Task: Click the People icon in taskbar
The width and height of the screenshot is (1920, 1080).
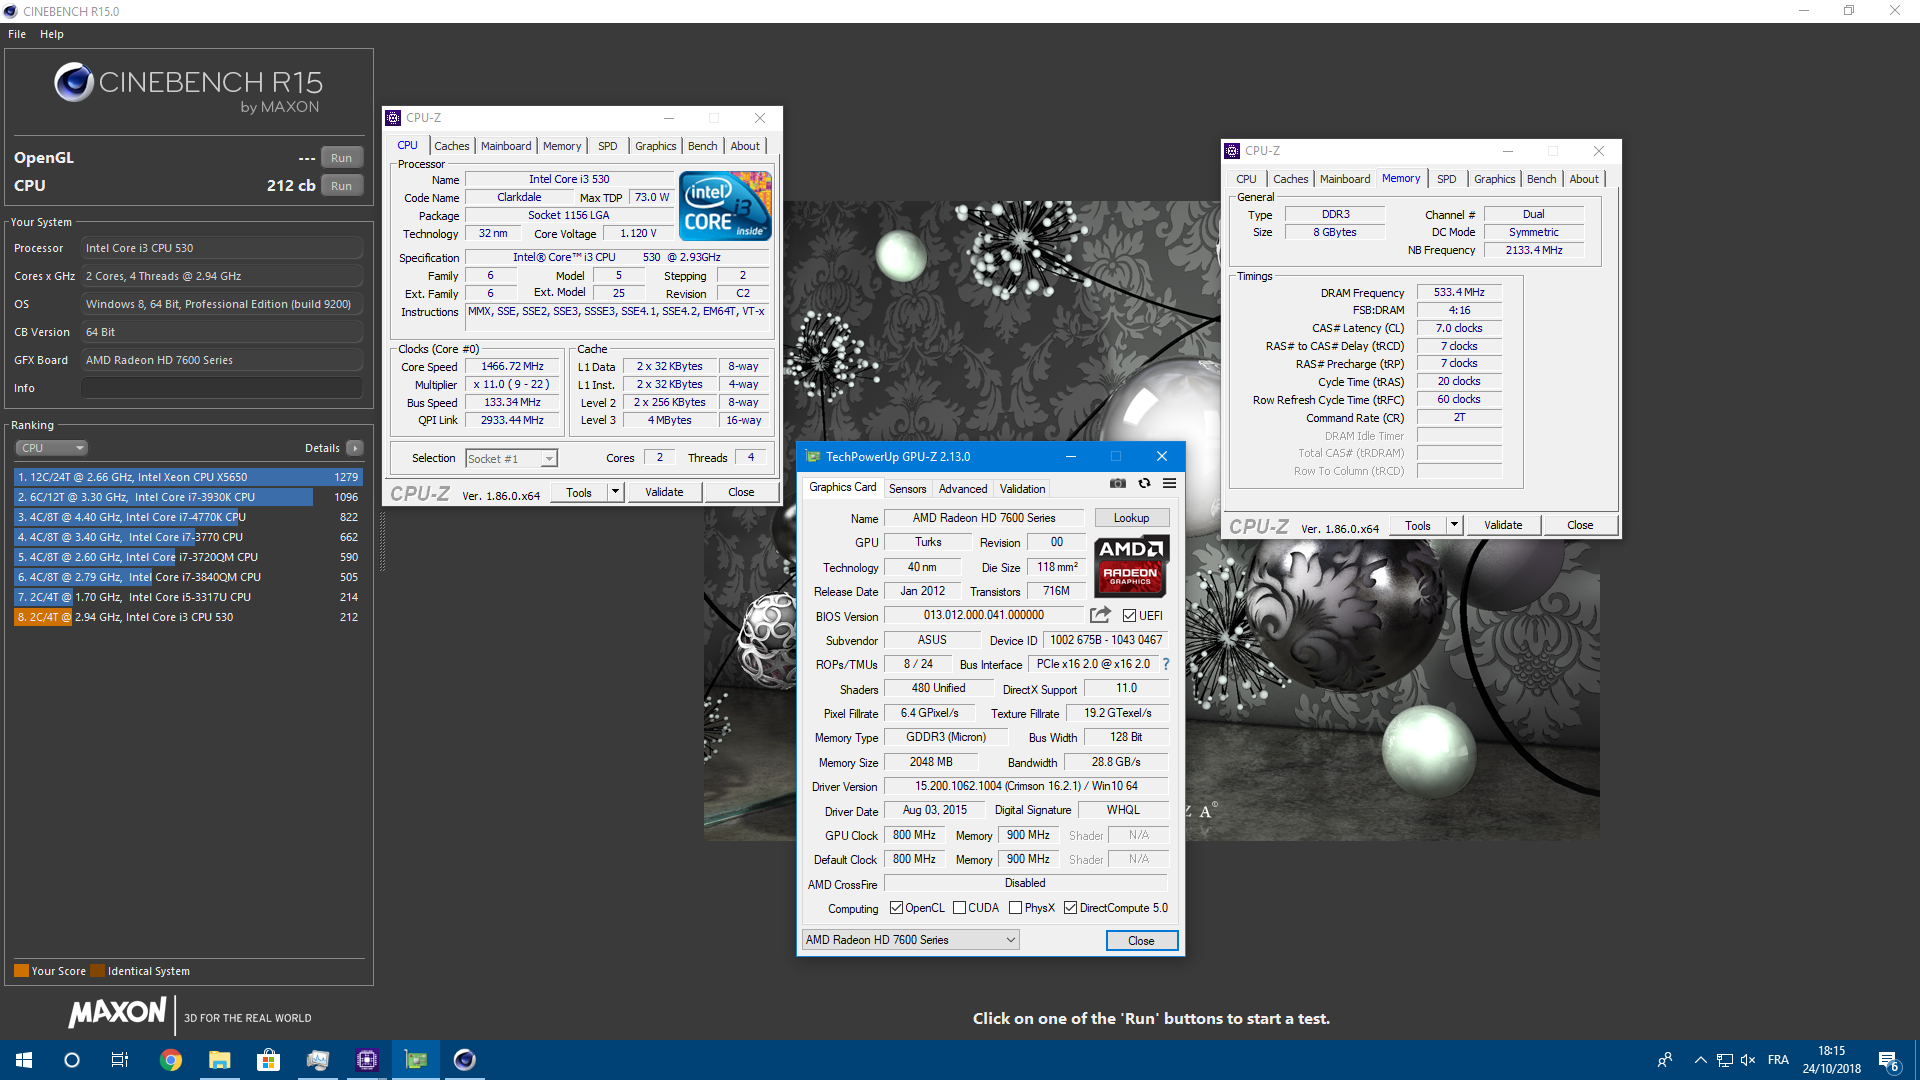Action: point(1665,1060)
